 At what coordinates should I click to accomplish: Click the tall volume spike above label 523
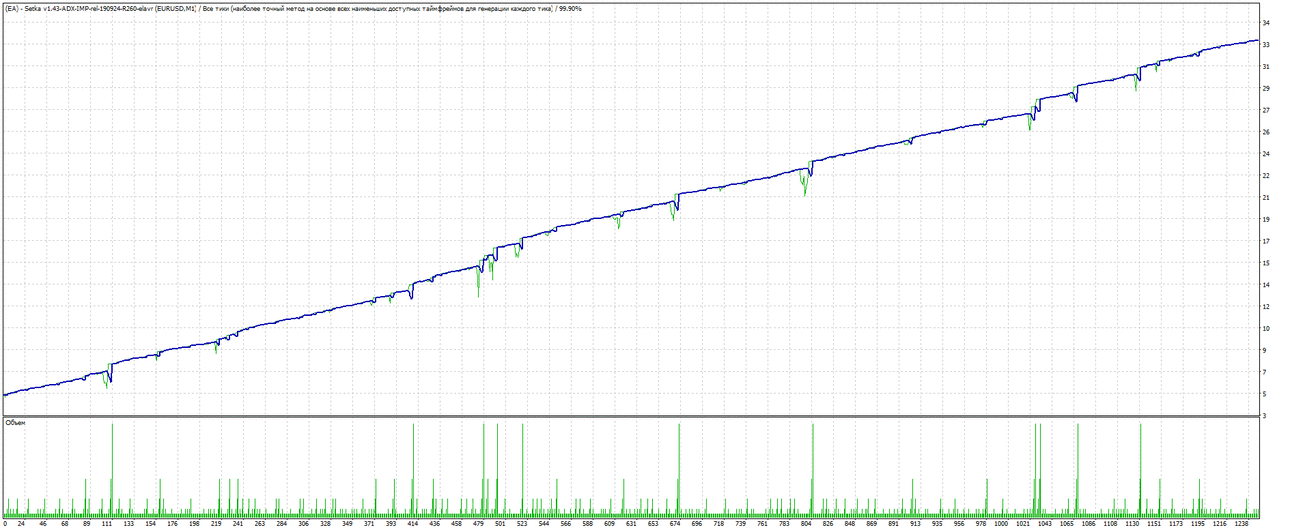tap(524, 468)
